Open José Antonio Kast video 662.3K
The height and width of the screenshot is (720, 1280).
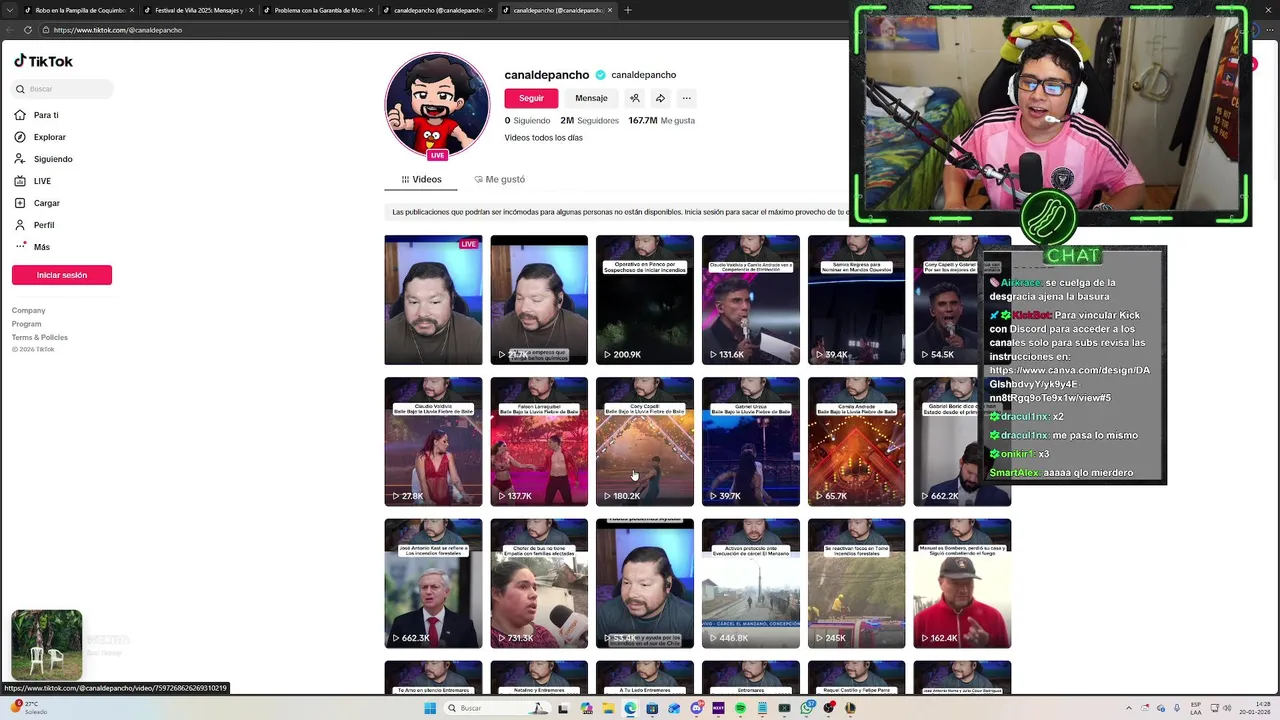[x=433, y=584]
